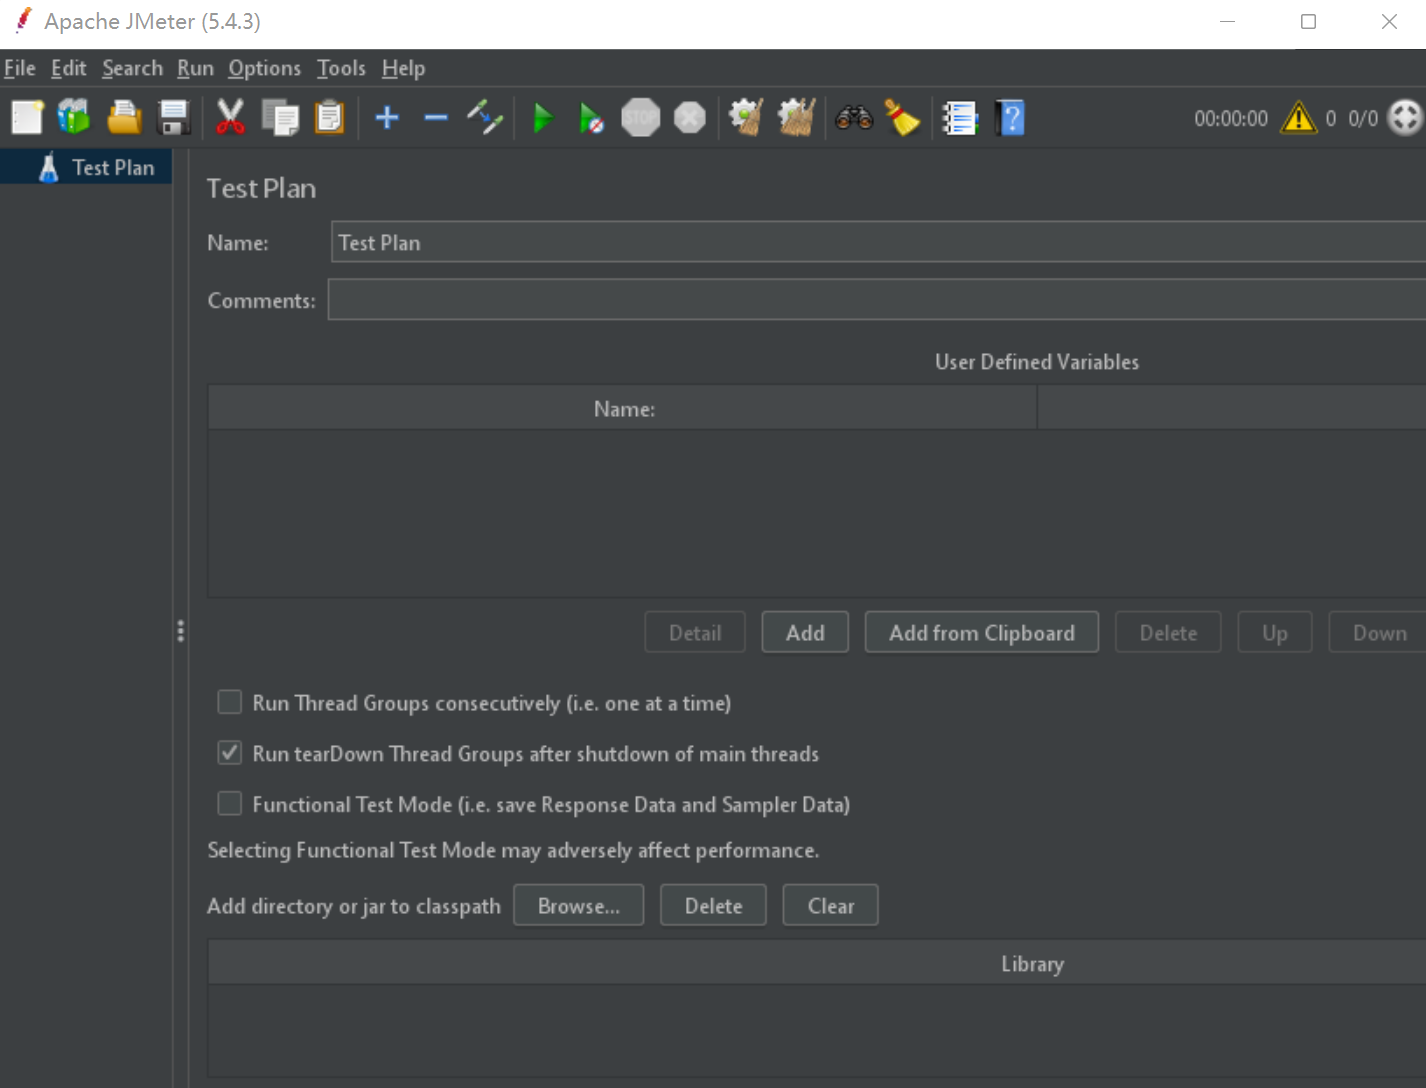Image resolution: width=1426 pixels, height=1088 pixels.
Task: Click the Name input field
Action: 878,242
